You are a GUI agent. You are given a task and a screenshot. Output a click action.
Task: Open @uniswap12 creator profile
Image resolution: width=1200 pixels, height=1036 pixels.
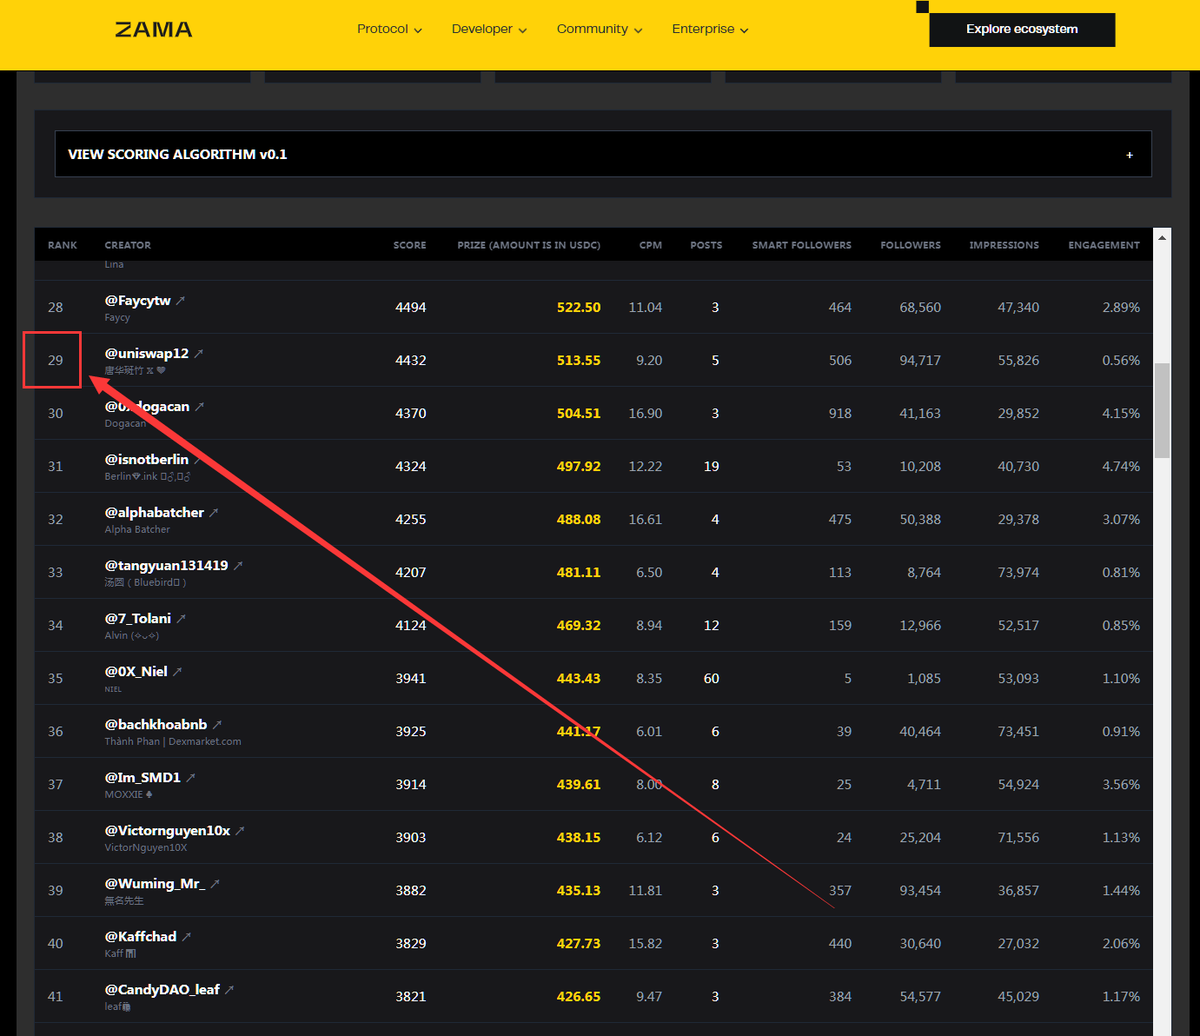(147, 353)
